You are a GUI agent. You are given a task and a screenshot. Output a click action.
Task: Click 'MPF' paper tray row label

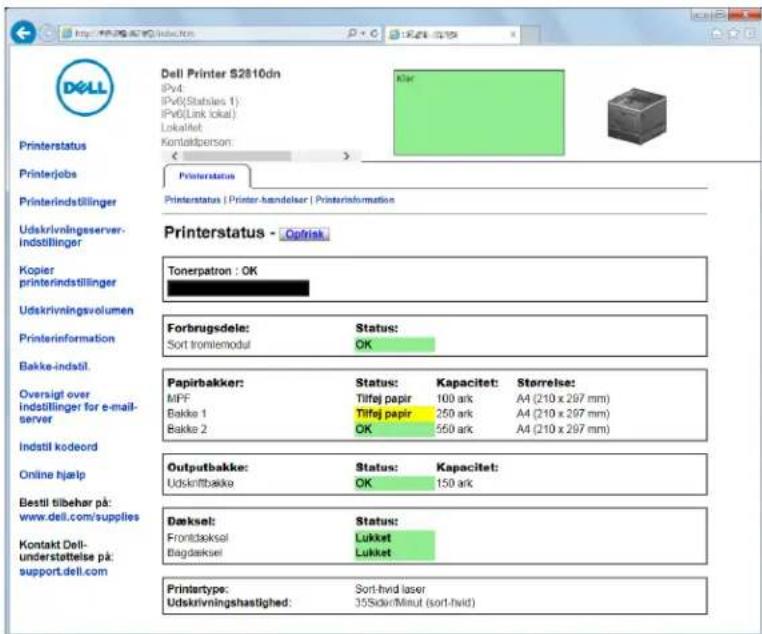click(178, 399)
